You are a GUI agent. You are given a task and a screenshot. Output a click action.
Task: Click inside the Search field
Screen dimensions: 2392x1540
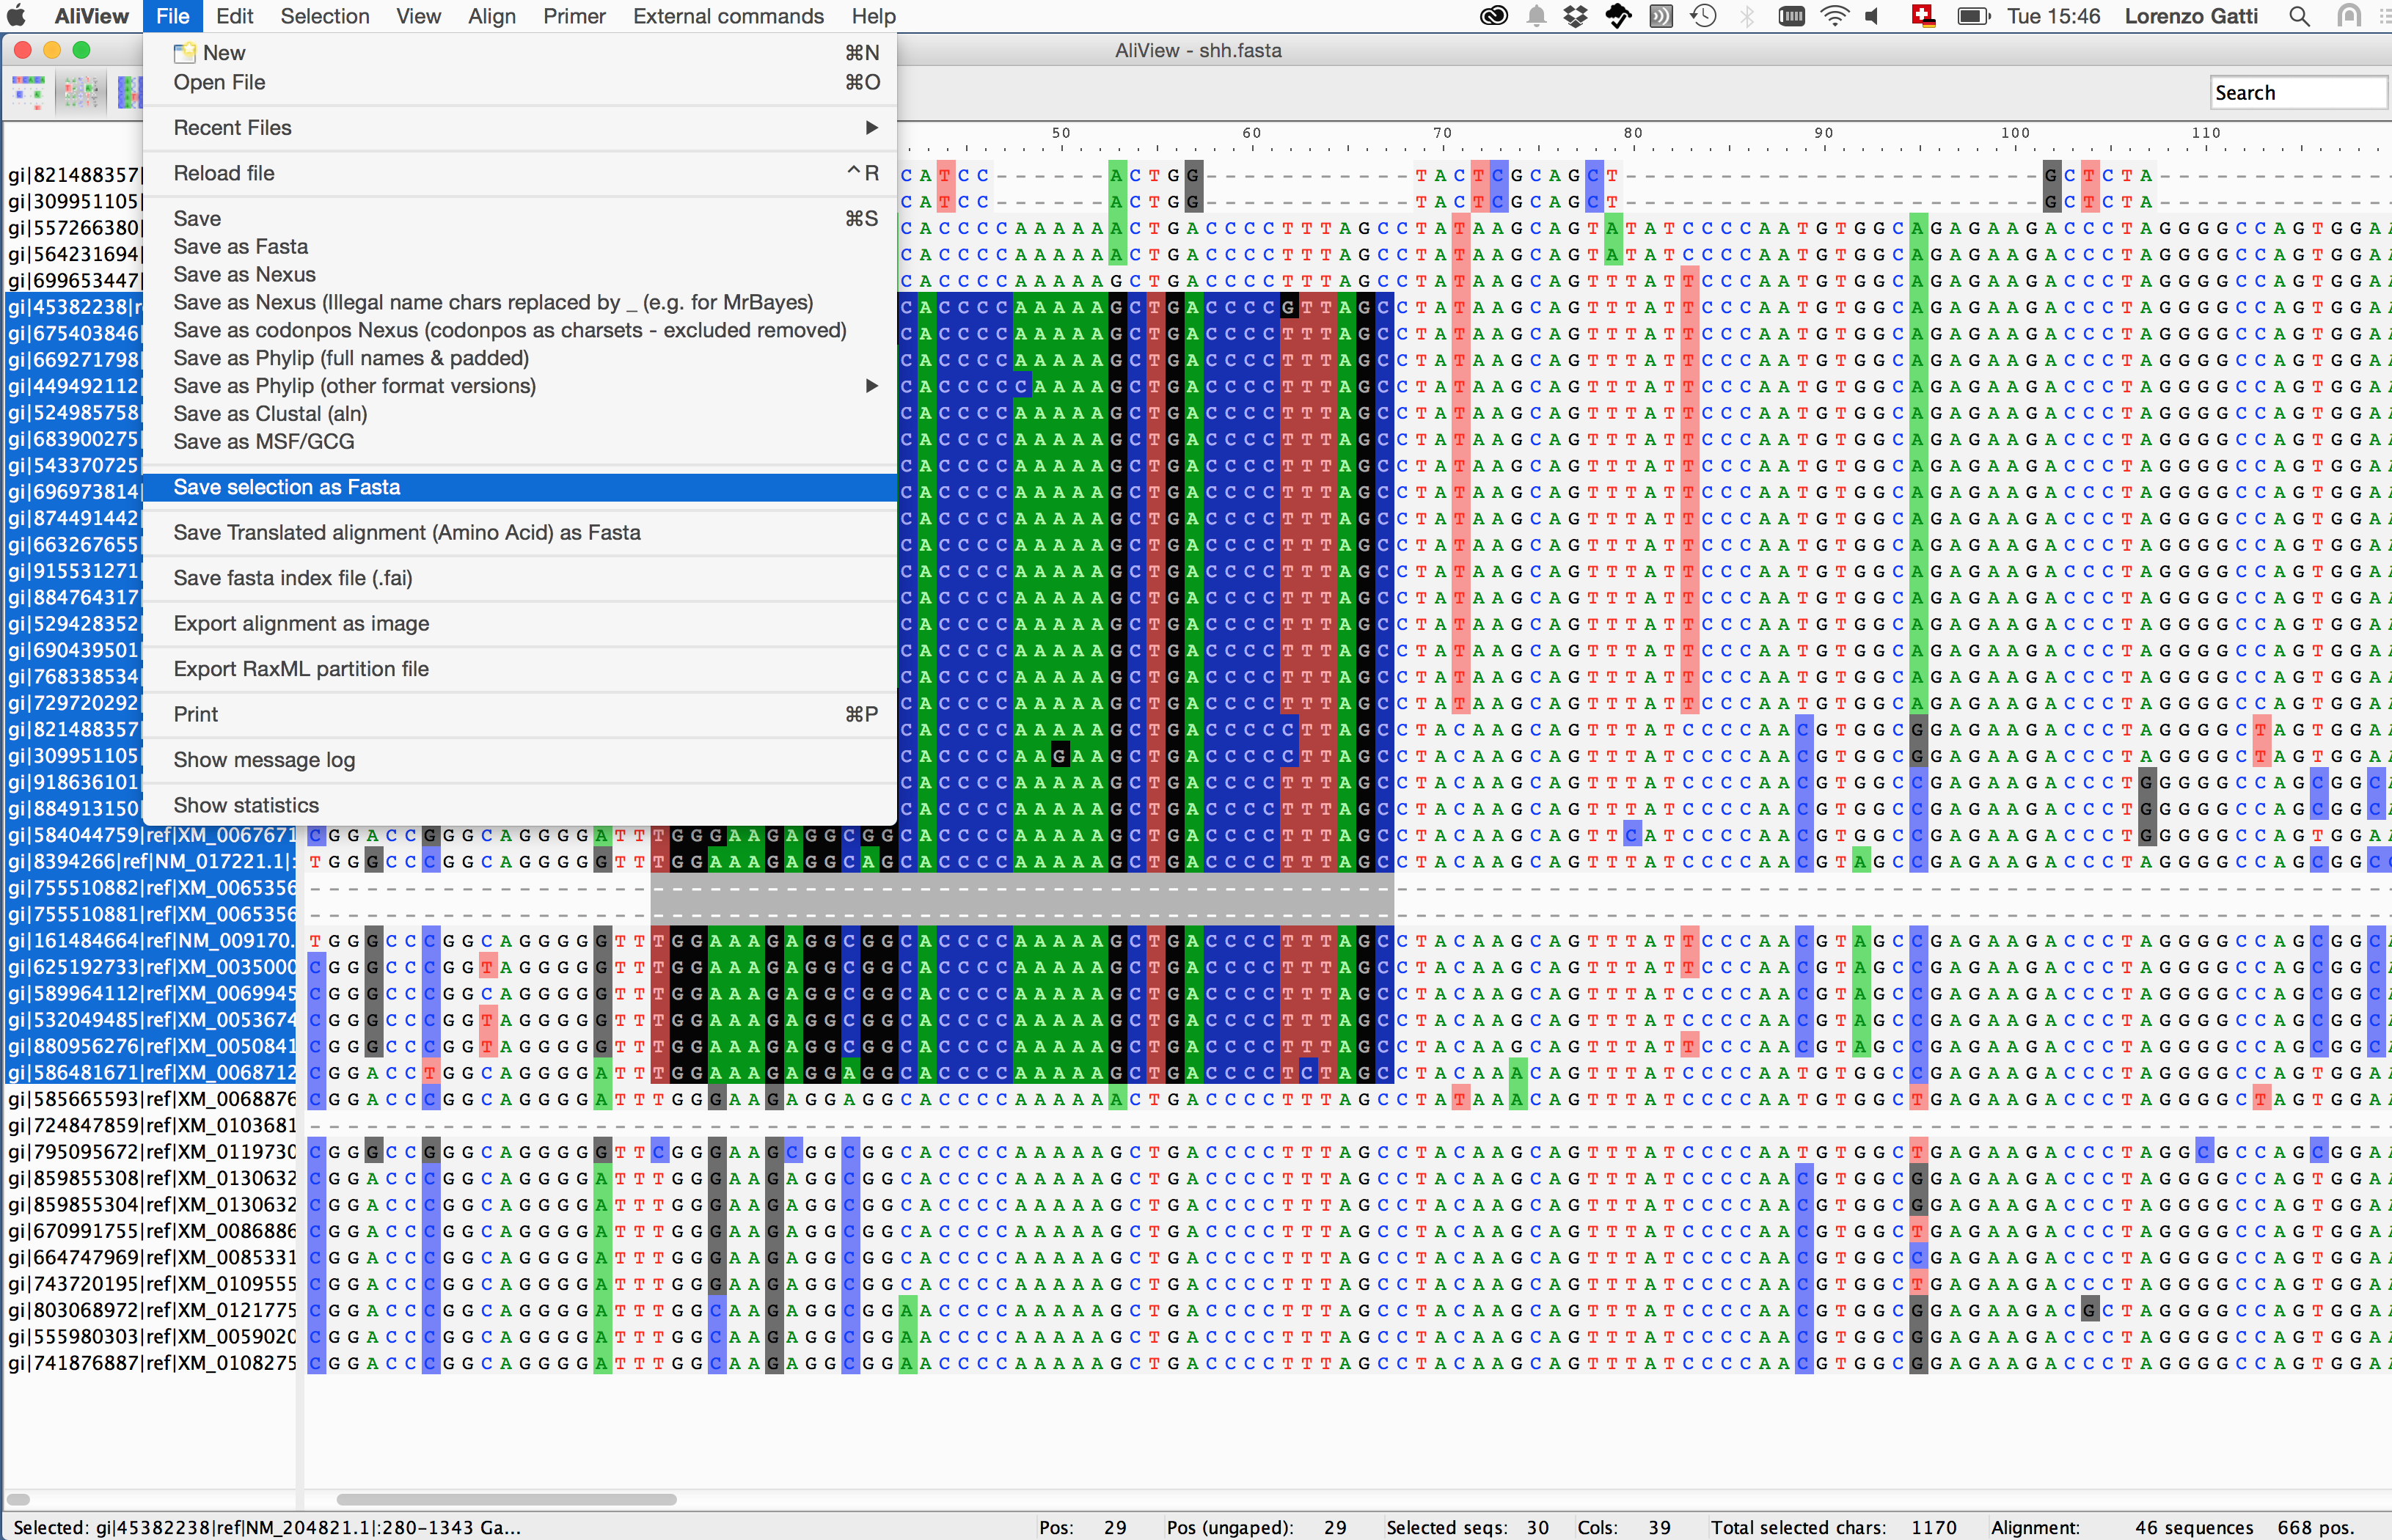[x=2298, y=93]
